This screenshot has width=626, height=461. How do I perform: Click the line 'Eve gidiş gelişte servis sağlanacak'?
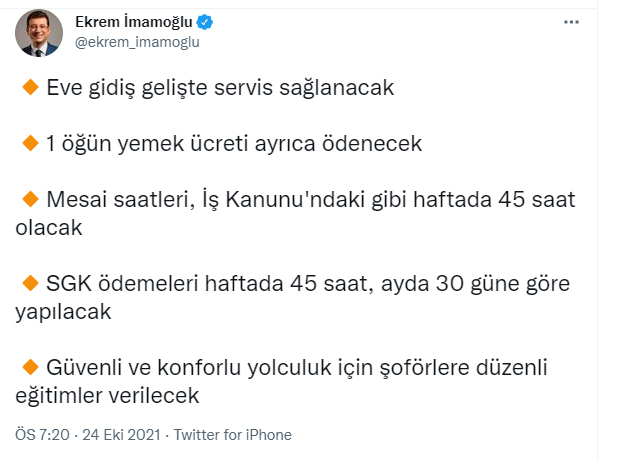tap(220, 88)
